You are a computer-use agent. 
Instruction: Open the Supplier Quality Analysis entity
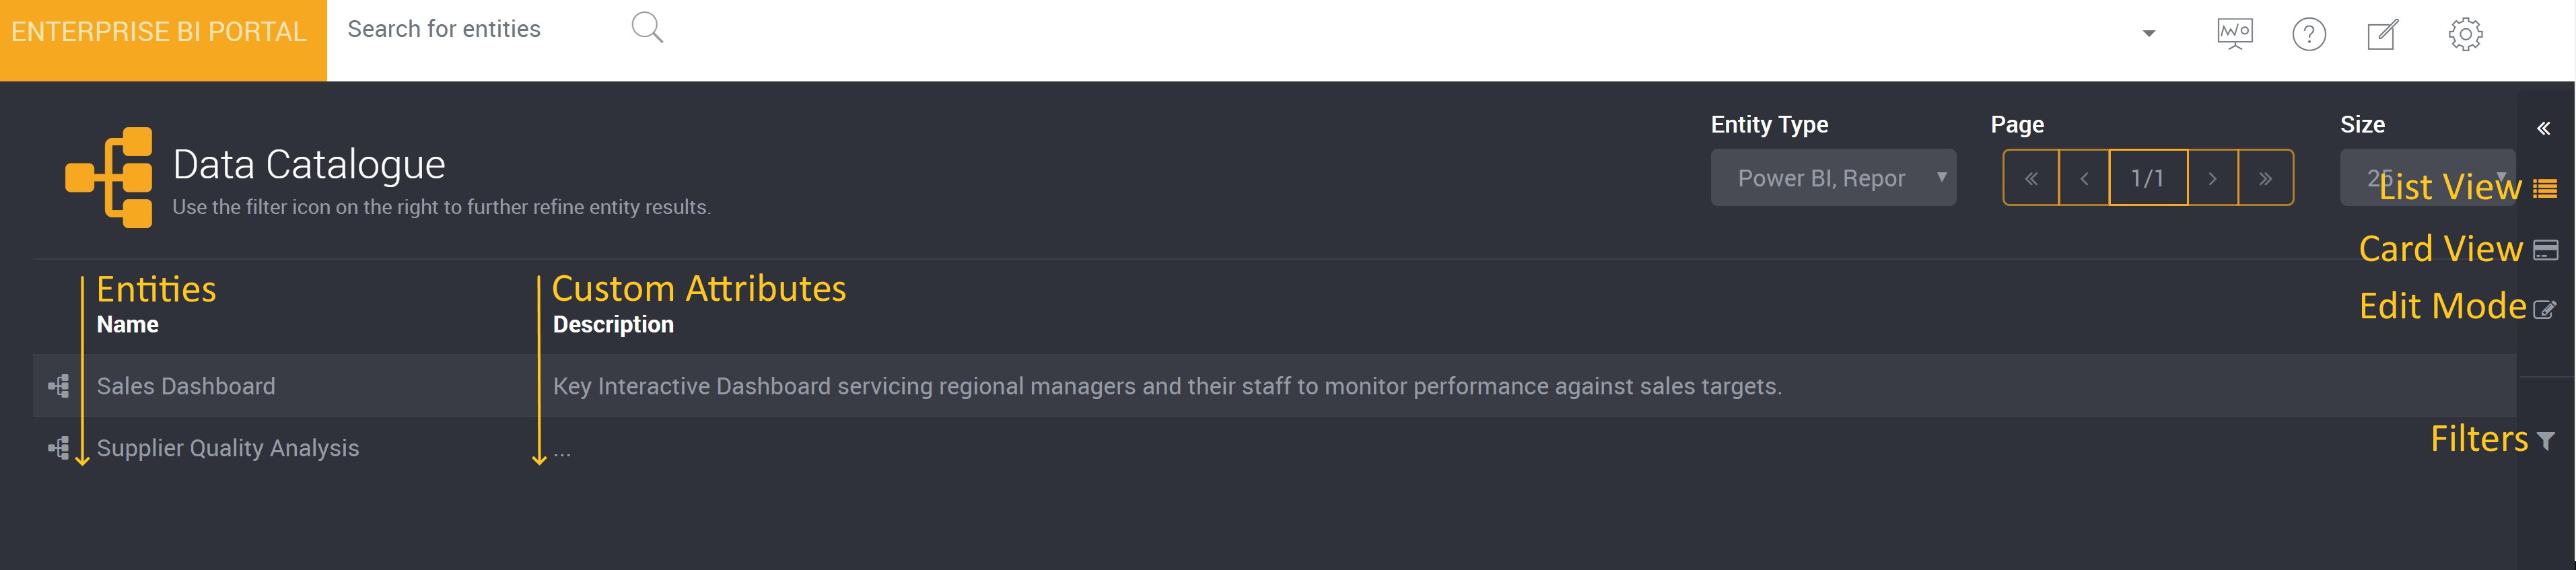[x=228, y=448]
